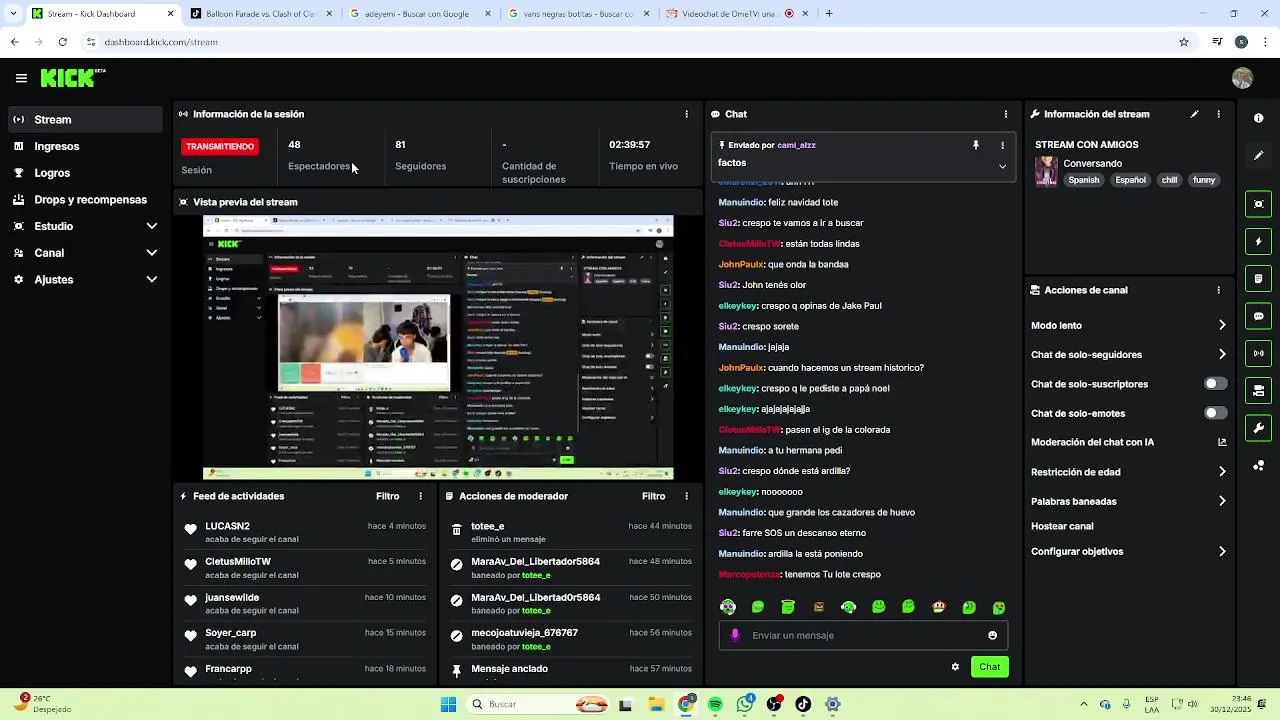Click the Conversando category thumbnail image
Image resolution: width=1280 pixels, height=720 pixels.
tap(1046, 171)
